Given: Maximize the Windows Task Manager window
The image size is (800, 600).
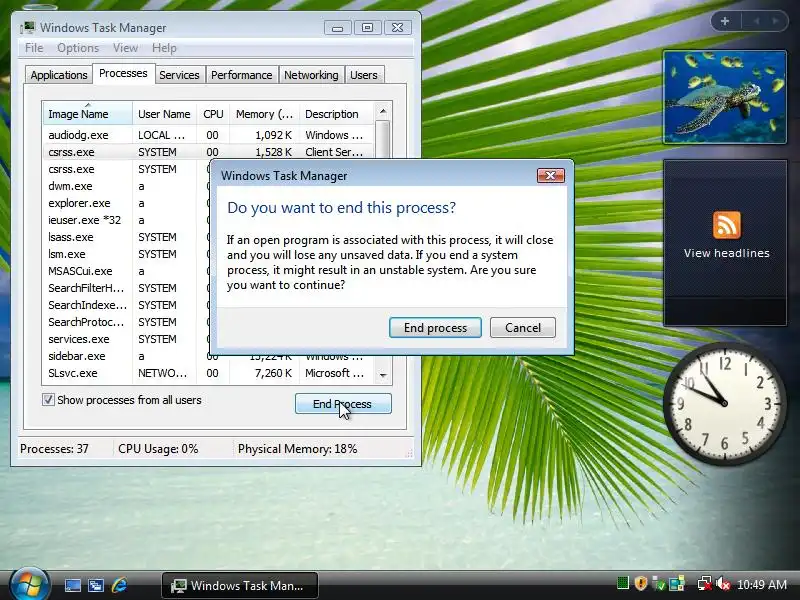Looking at the screenshot, I should (367, 28).
